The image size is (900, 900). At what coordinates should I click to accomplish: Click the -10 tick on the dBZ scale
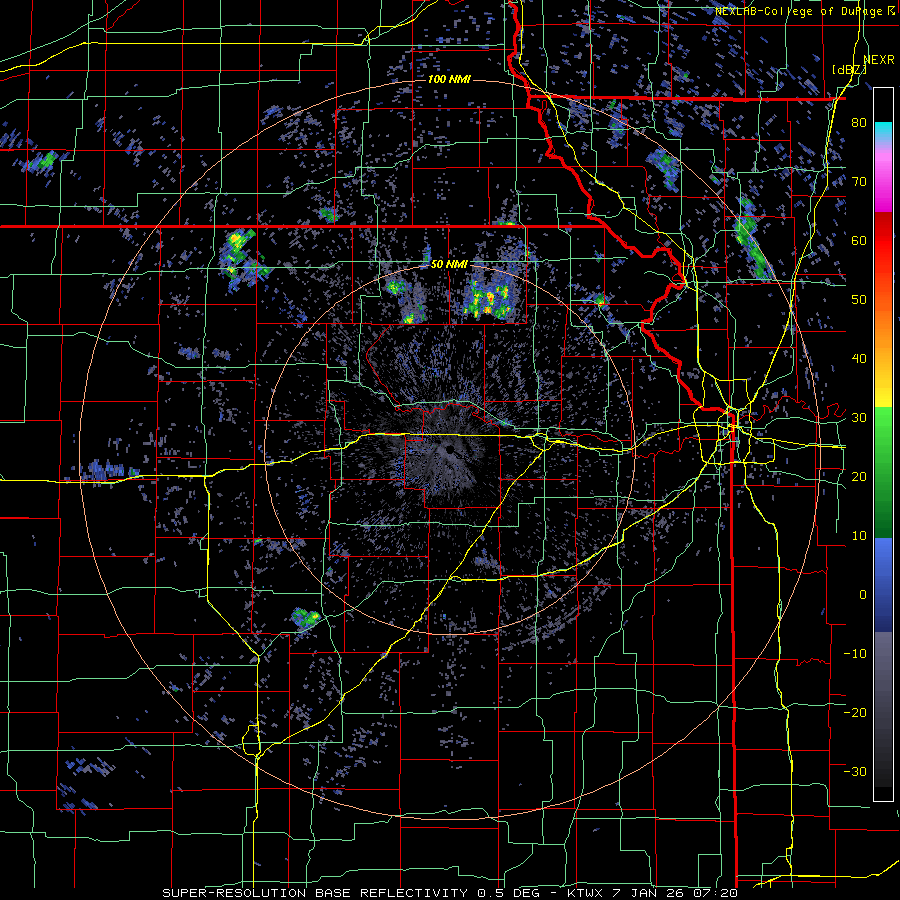(x=855, y=653)
